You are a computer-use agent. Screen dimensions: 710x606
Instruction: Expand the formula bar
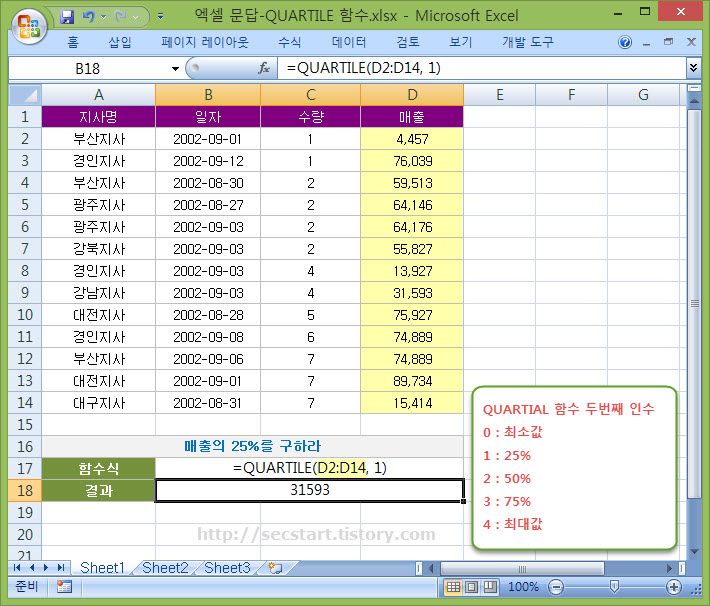point(693,68)
